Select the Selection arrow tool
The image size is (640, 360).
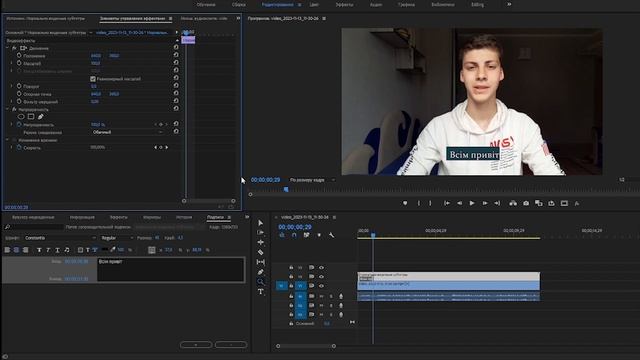[x=260, y=223]
